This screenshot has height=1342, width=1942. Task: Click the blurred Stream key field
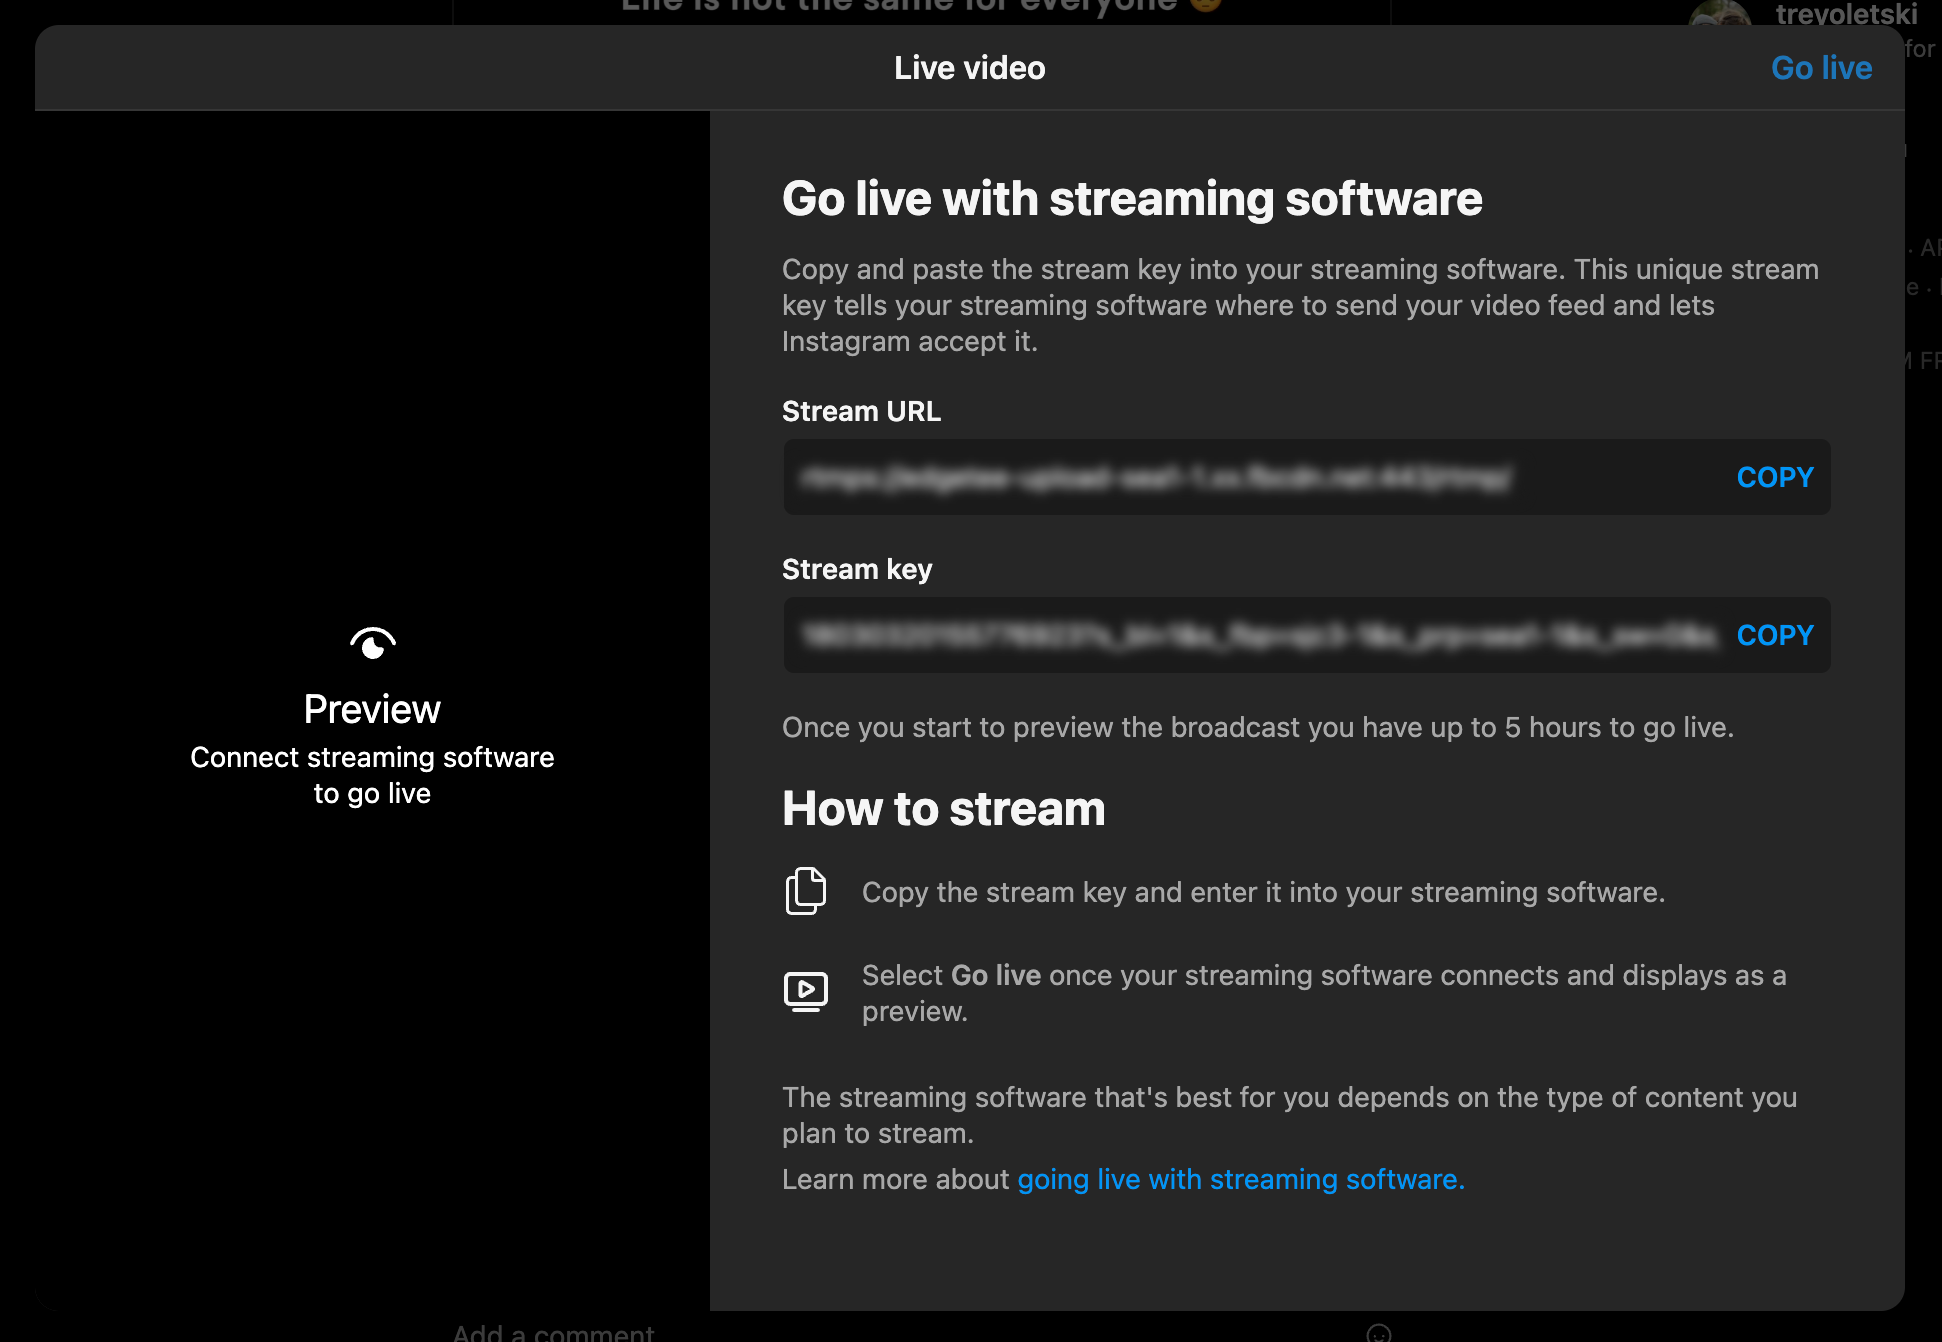[x=1258, y=636]
